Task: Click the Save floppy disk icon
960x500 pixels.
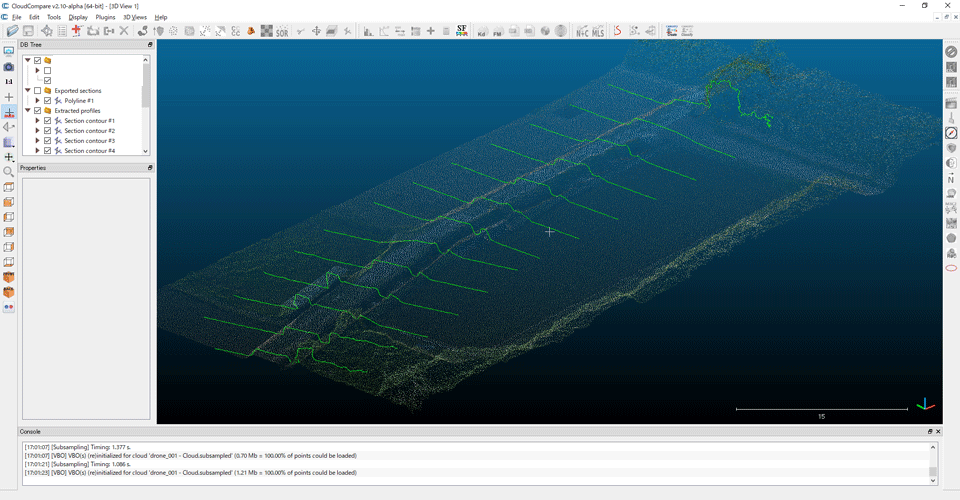Action: (x=28, y=31)
